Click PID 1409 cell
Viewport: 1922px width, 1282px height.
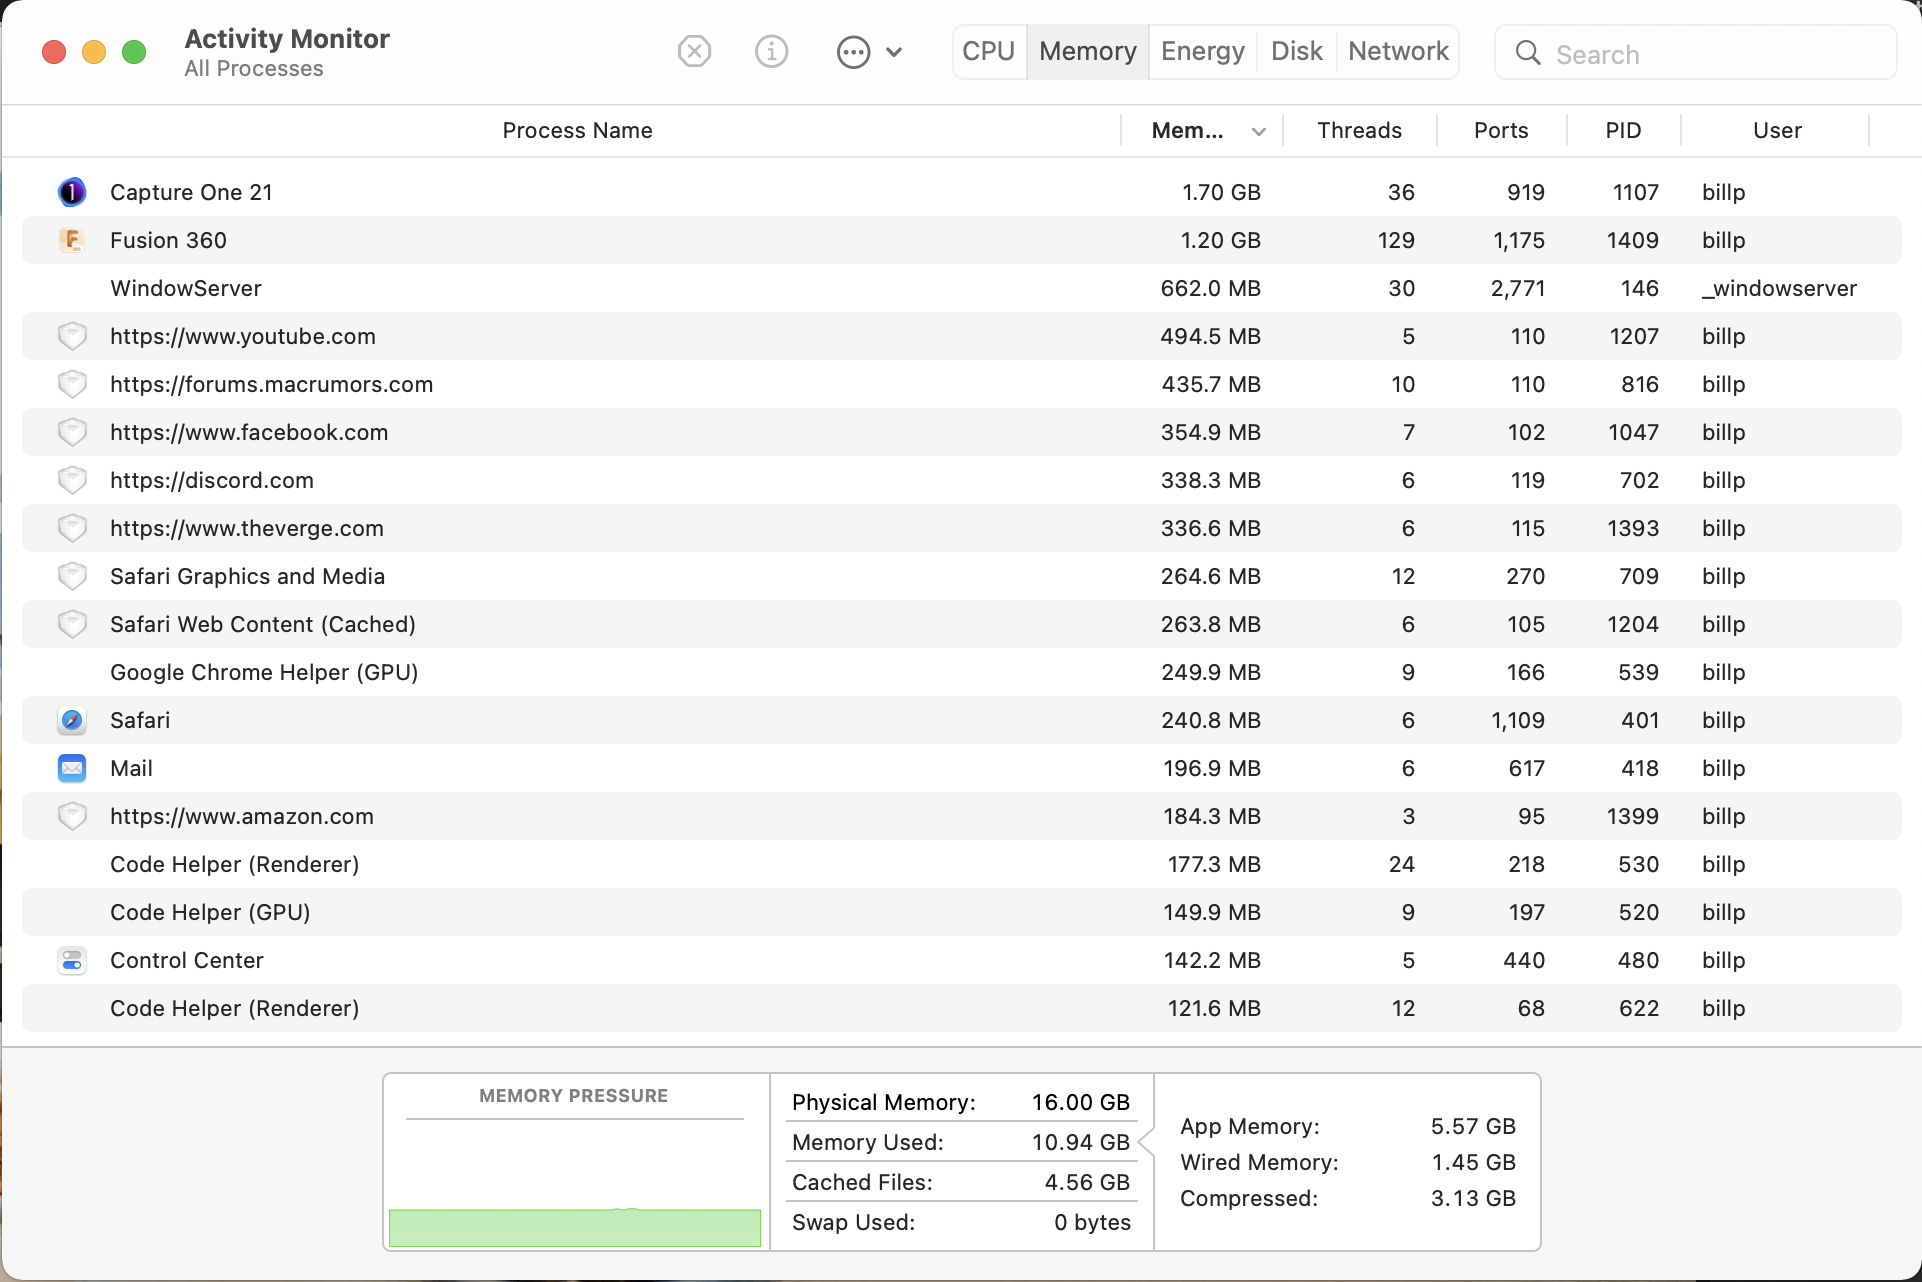(x=1632, y=240)
